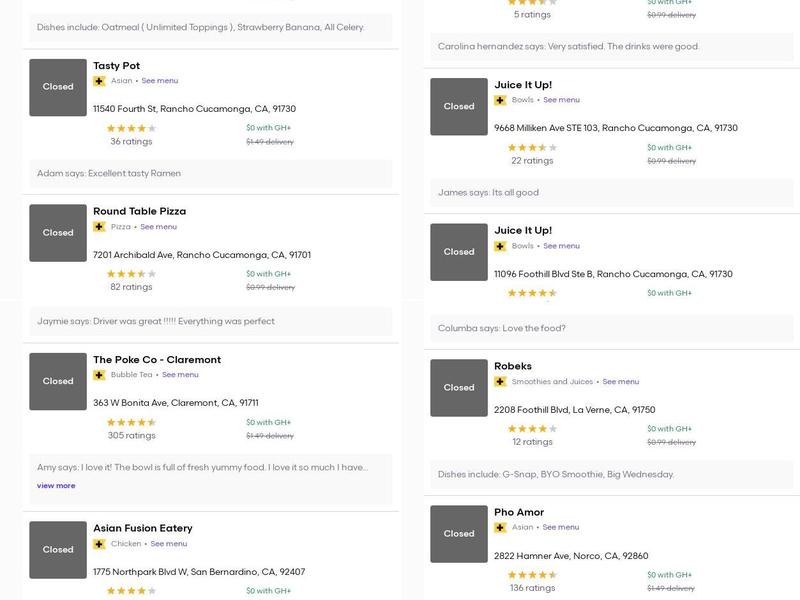Open See menu for Round Table Pizza
Image resolution: width=800 pixels, height=600 pixels.
(x=159, y=227)
